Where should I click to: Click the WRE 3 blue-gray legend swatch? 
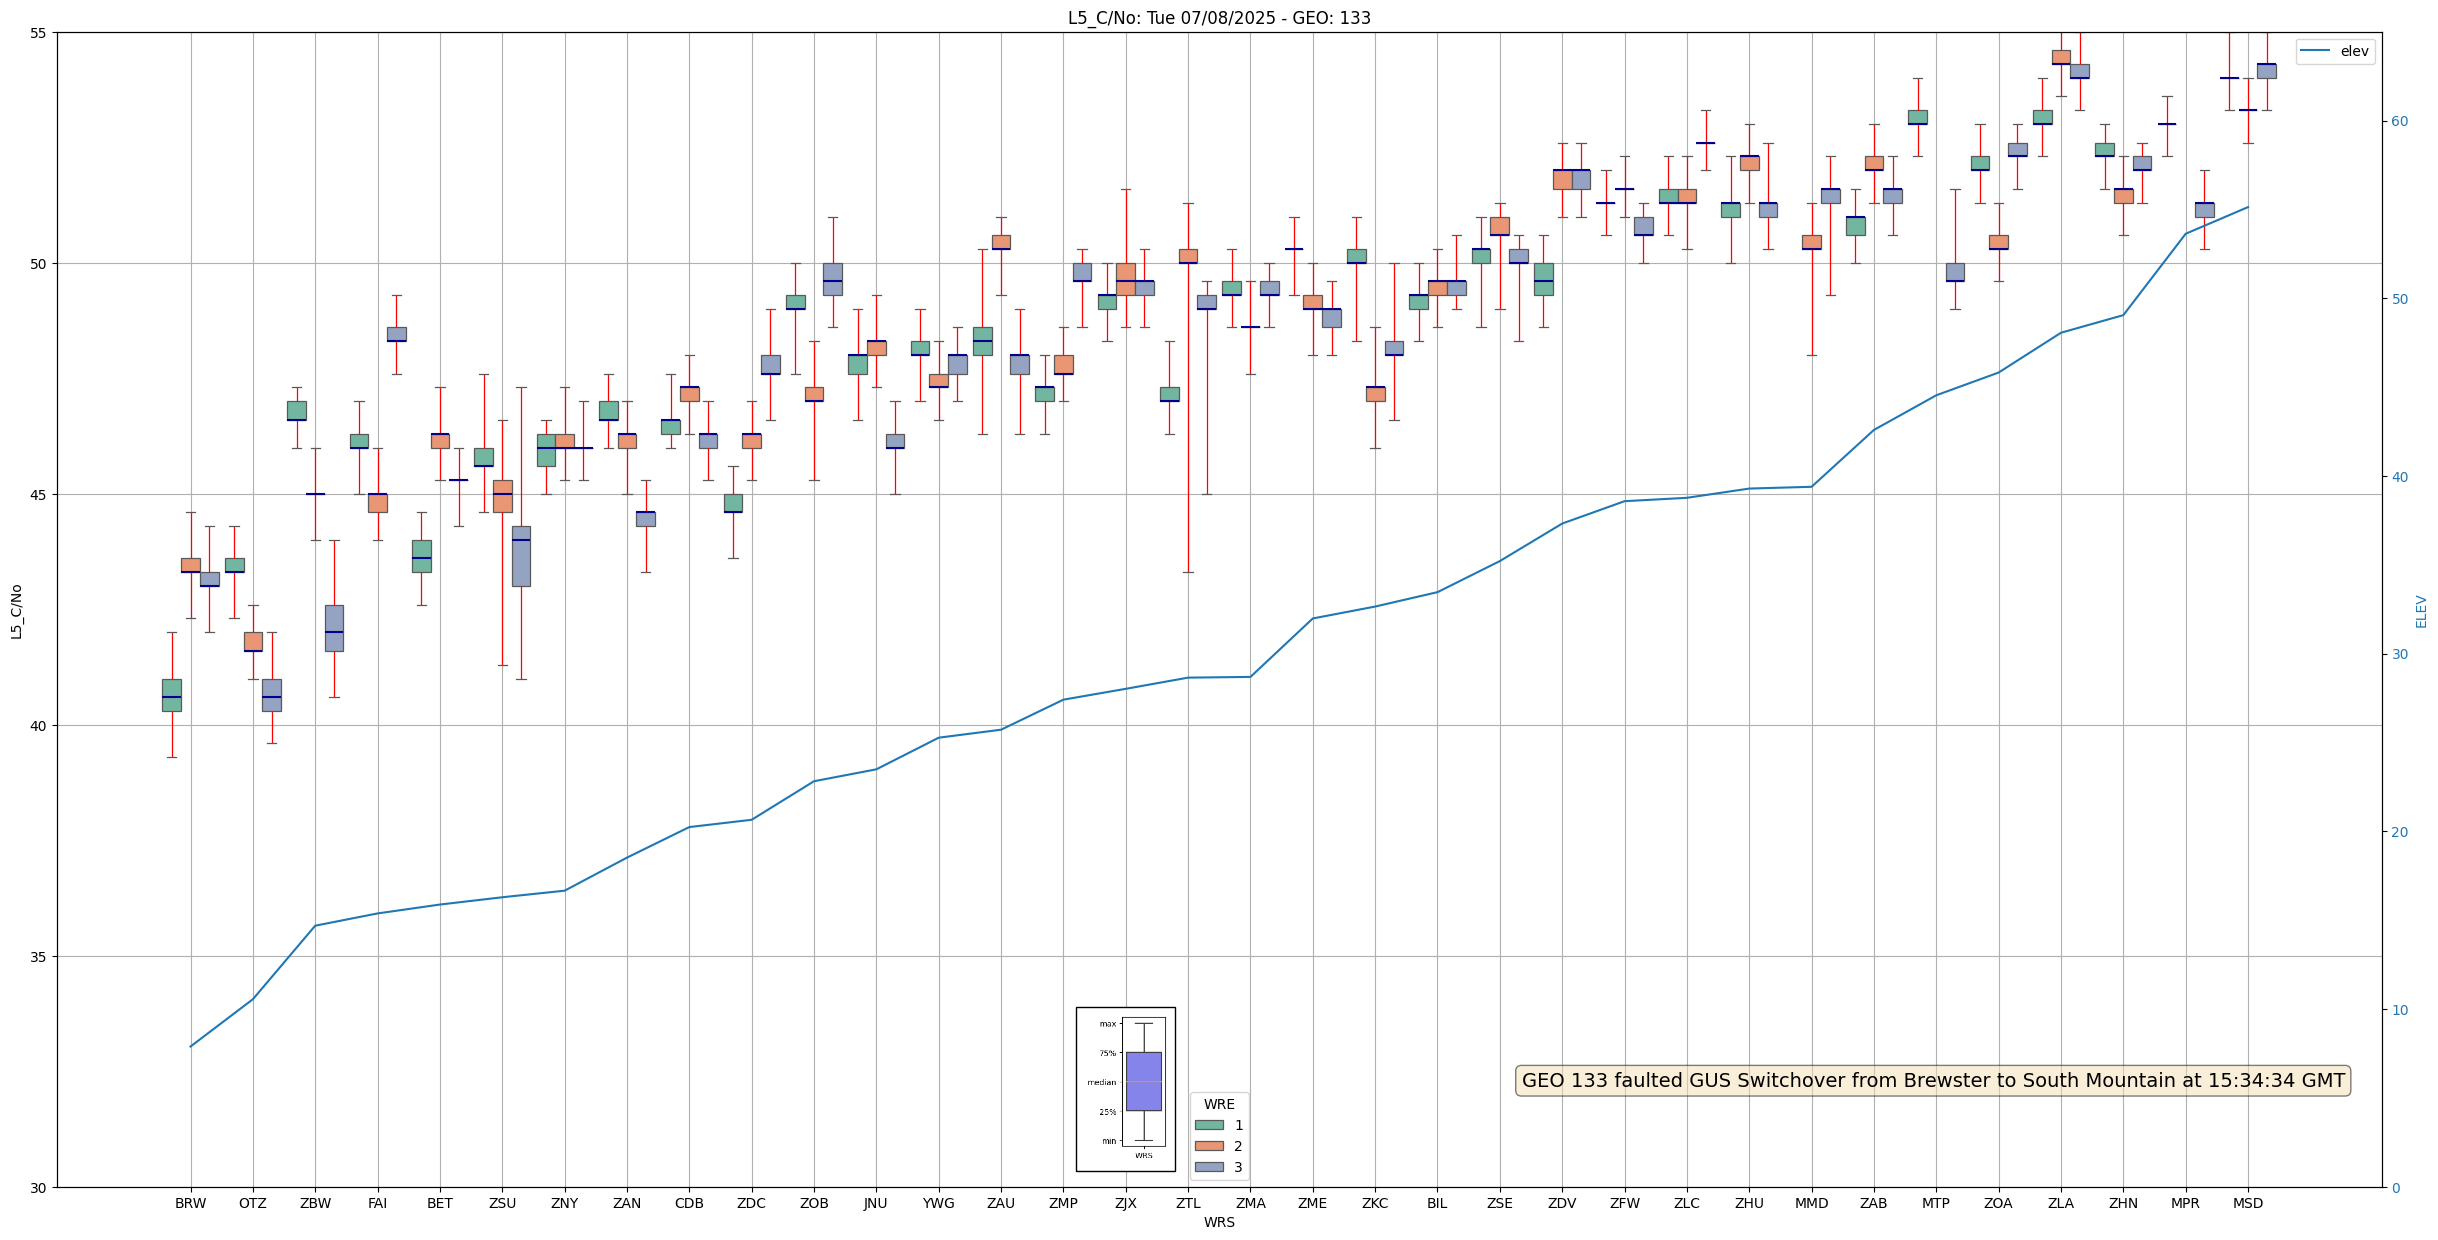tap(1208, 1167)
